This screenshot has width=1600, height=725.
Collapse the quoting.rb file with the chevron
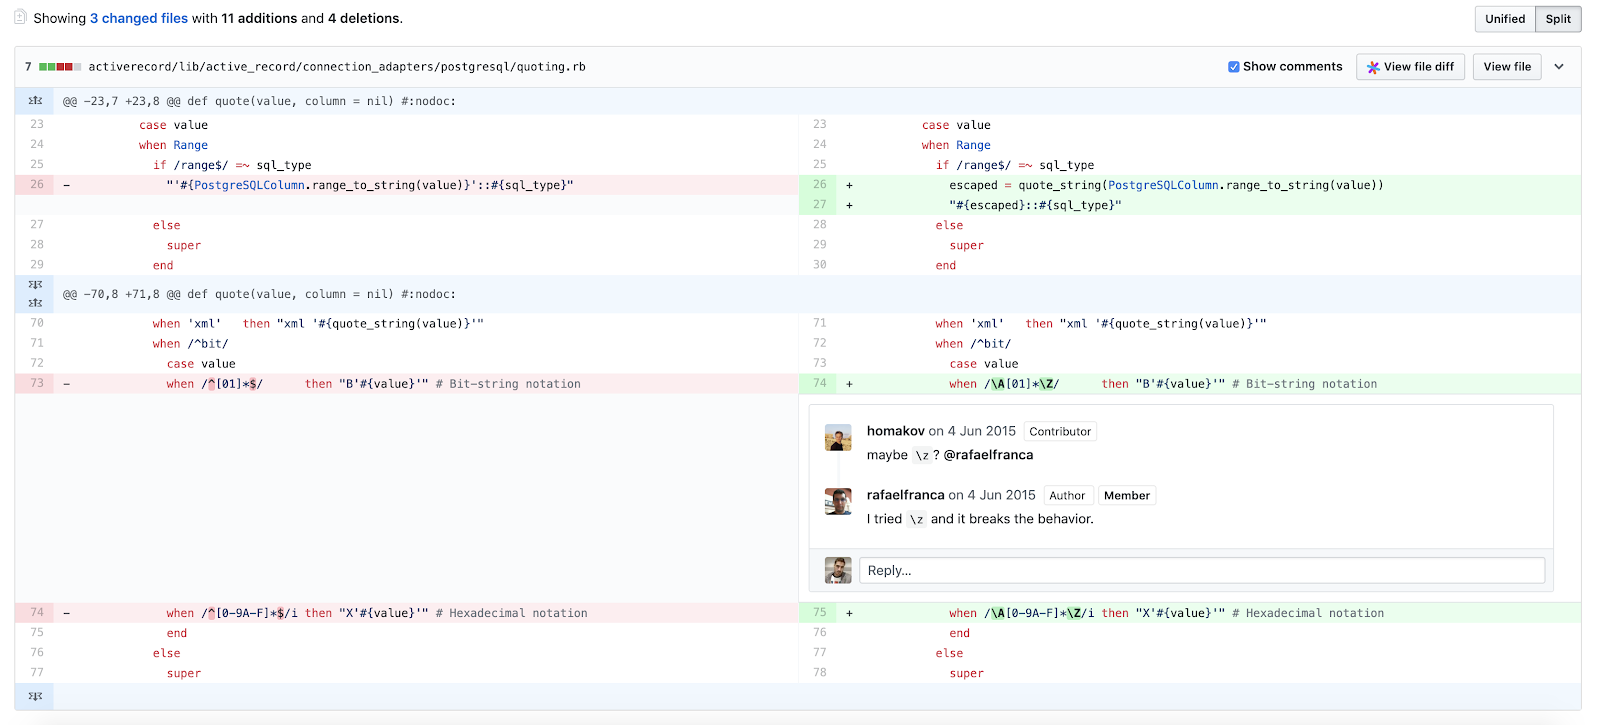1559,67
